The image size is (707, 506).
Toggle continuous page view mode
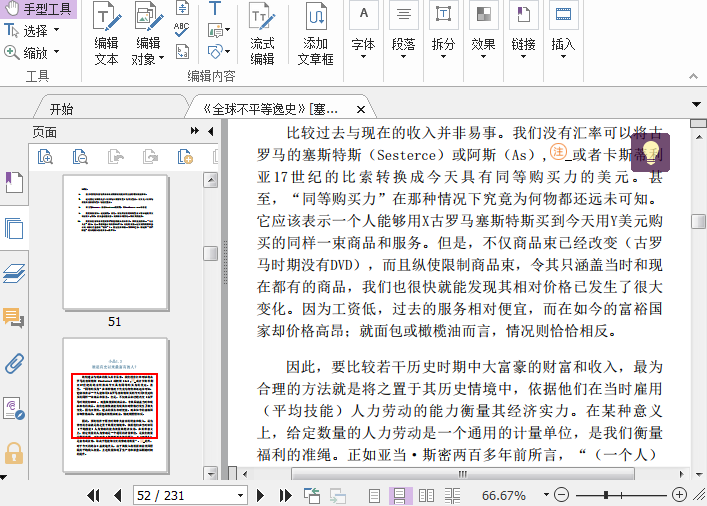[399, 496]
